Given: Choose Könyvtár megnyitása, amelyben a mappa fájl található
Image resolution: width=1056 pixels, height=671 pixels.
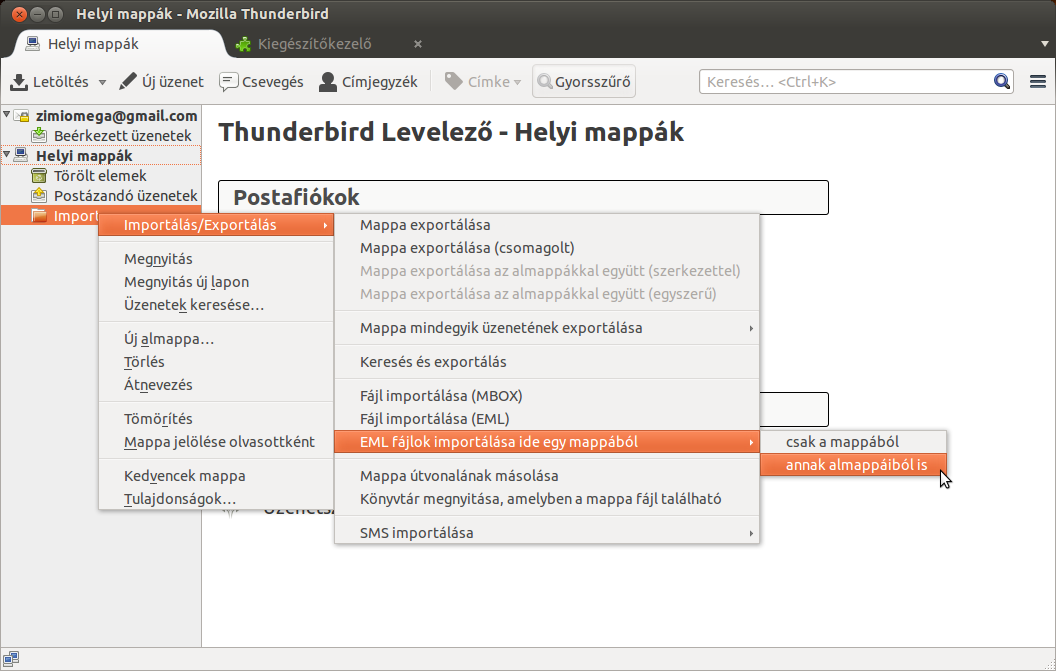Looking at the screenshot, I should pyautogui.click(x=547, y=499).
